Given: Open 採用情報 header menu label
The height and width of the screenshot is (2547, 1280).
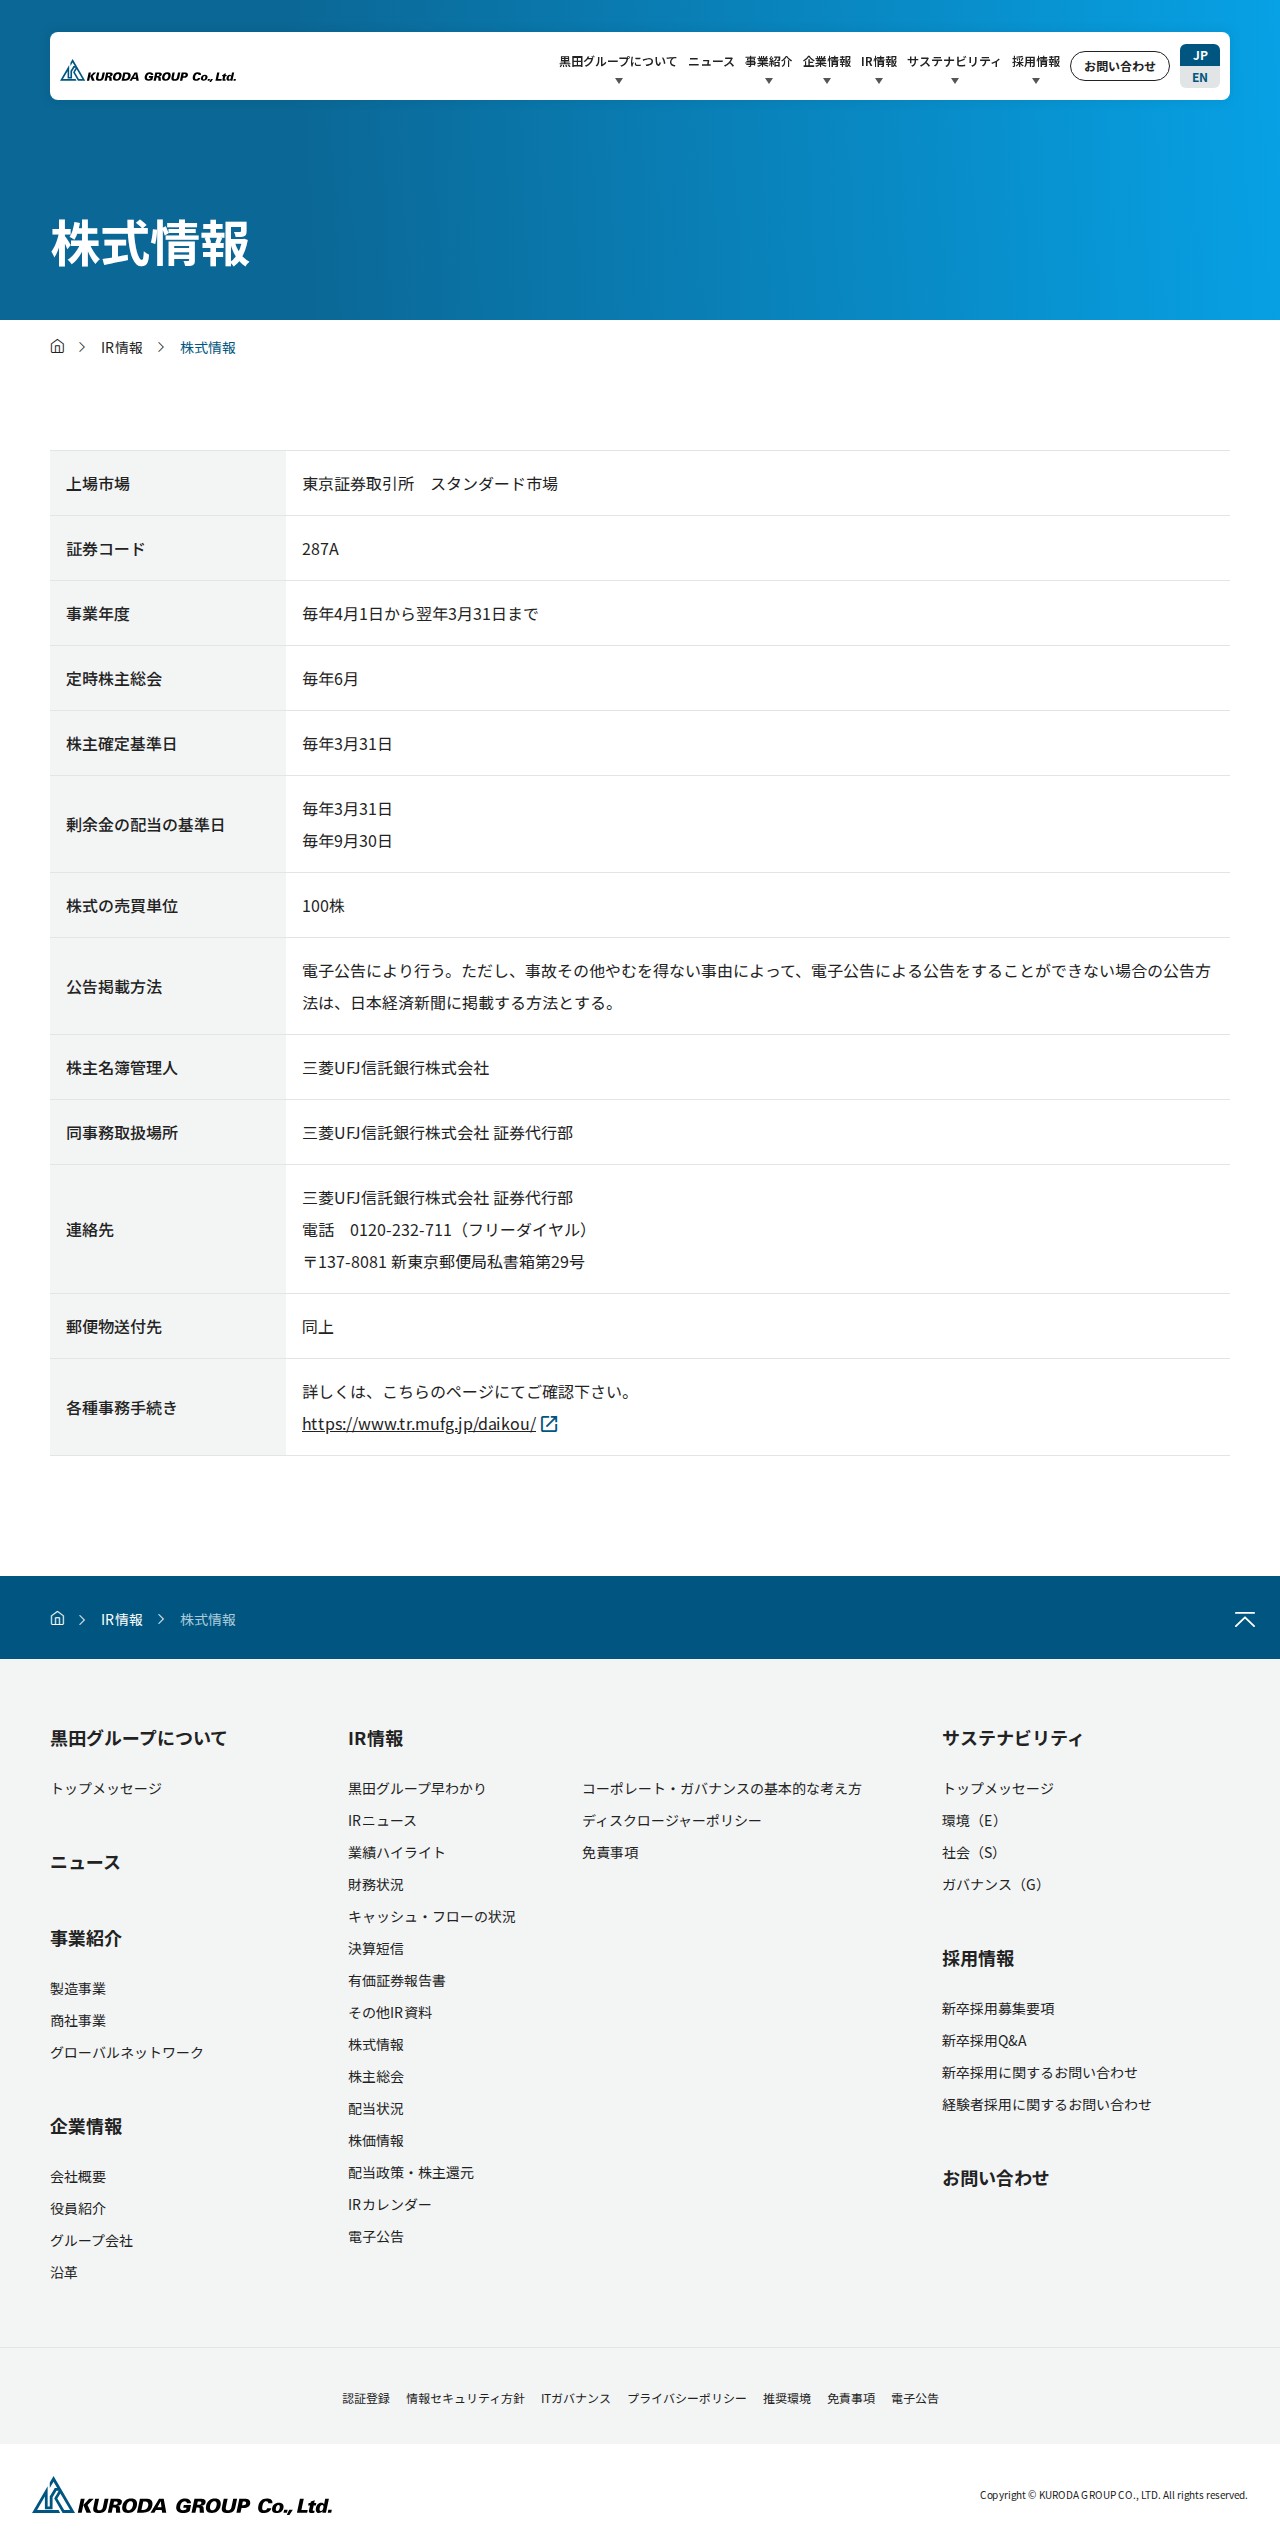Looking at the screenshot, I should coord(1036,62).
